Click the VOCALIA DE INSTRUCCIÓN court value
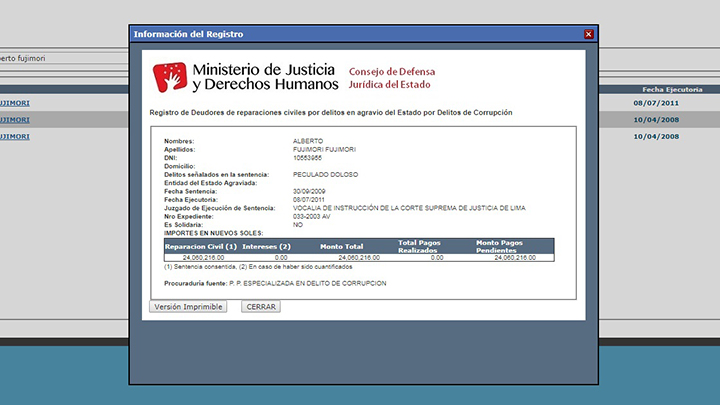 point(409,208)
